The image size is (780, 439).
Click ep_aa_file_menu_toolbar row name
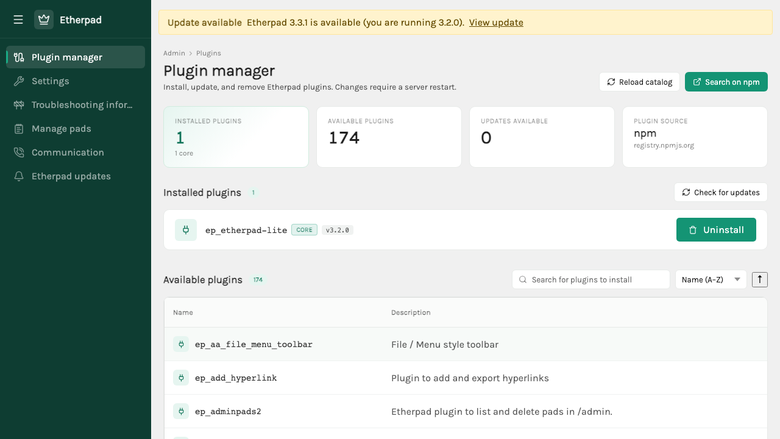click(254, 344)
